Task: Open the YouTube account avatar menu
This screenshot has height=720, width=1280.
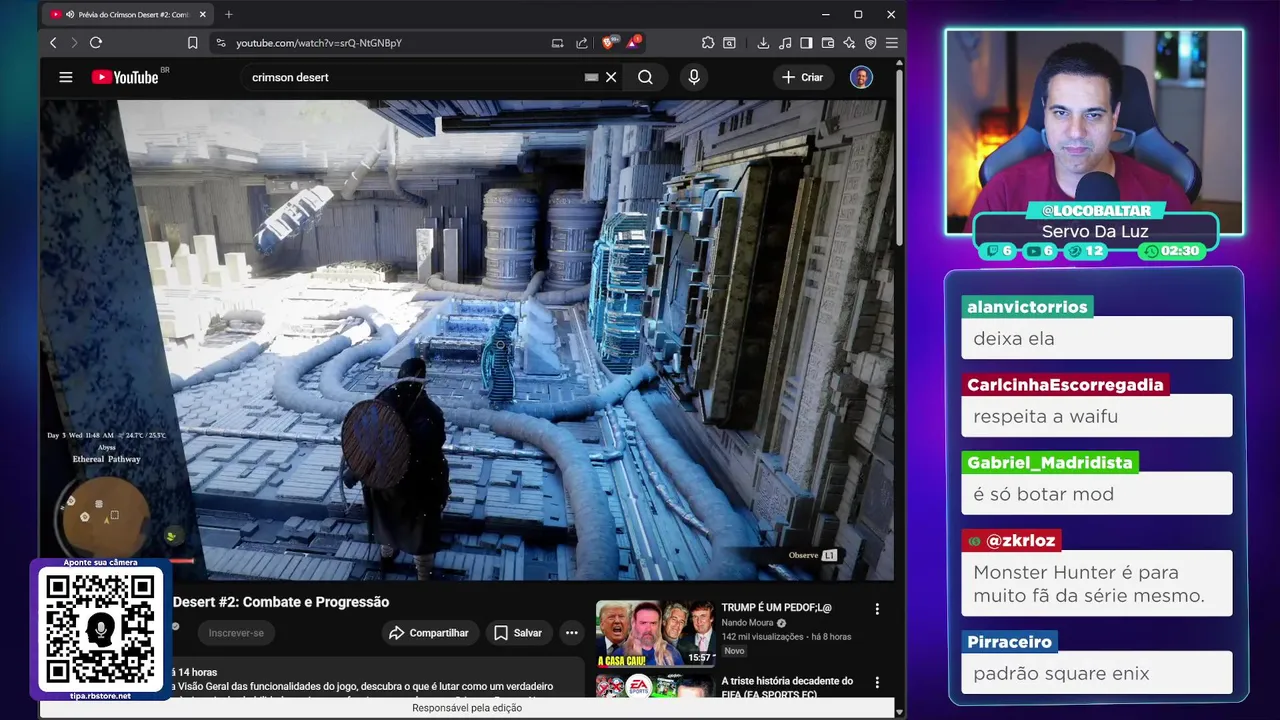Action: tap(861, 77)
